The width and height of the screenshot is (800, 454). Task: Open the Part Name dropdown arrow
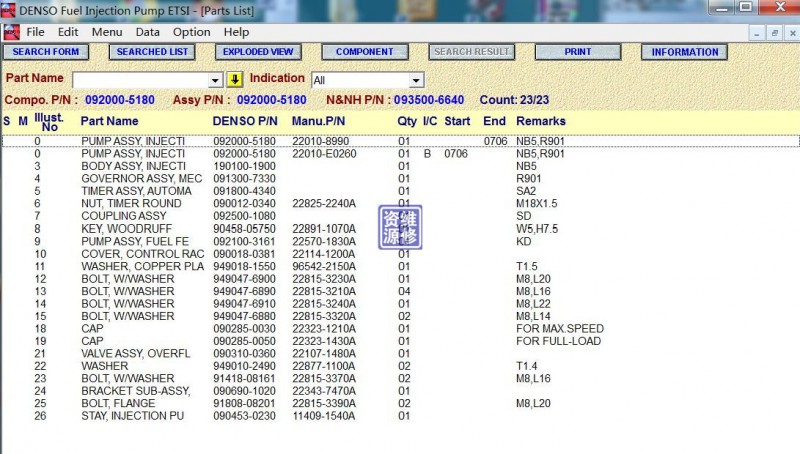pos(215,80)
